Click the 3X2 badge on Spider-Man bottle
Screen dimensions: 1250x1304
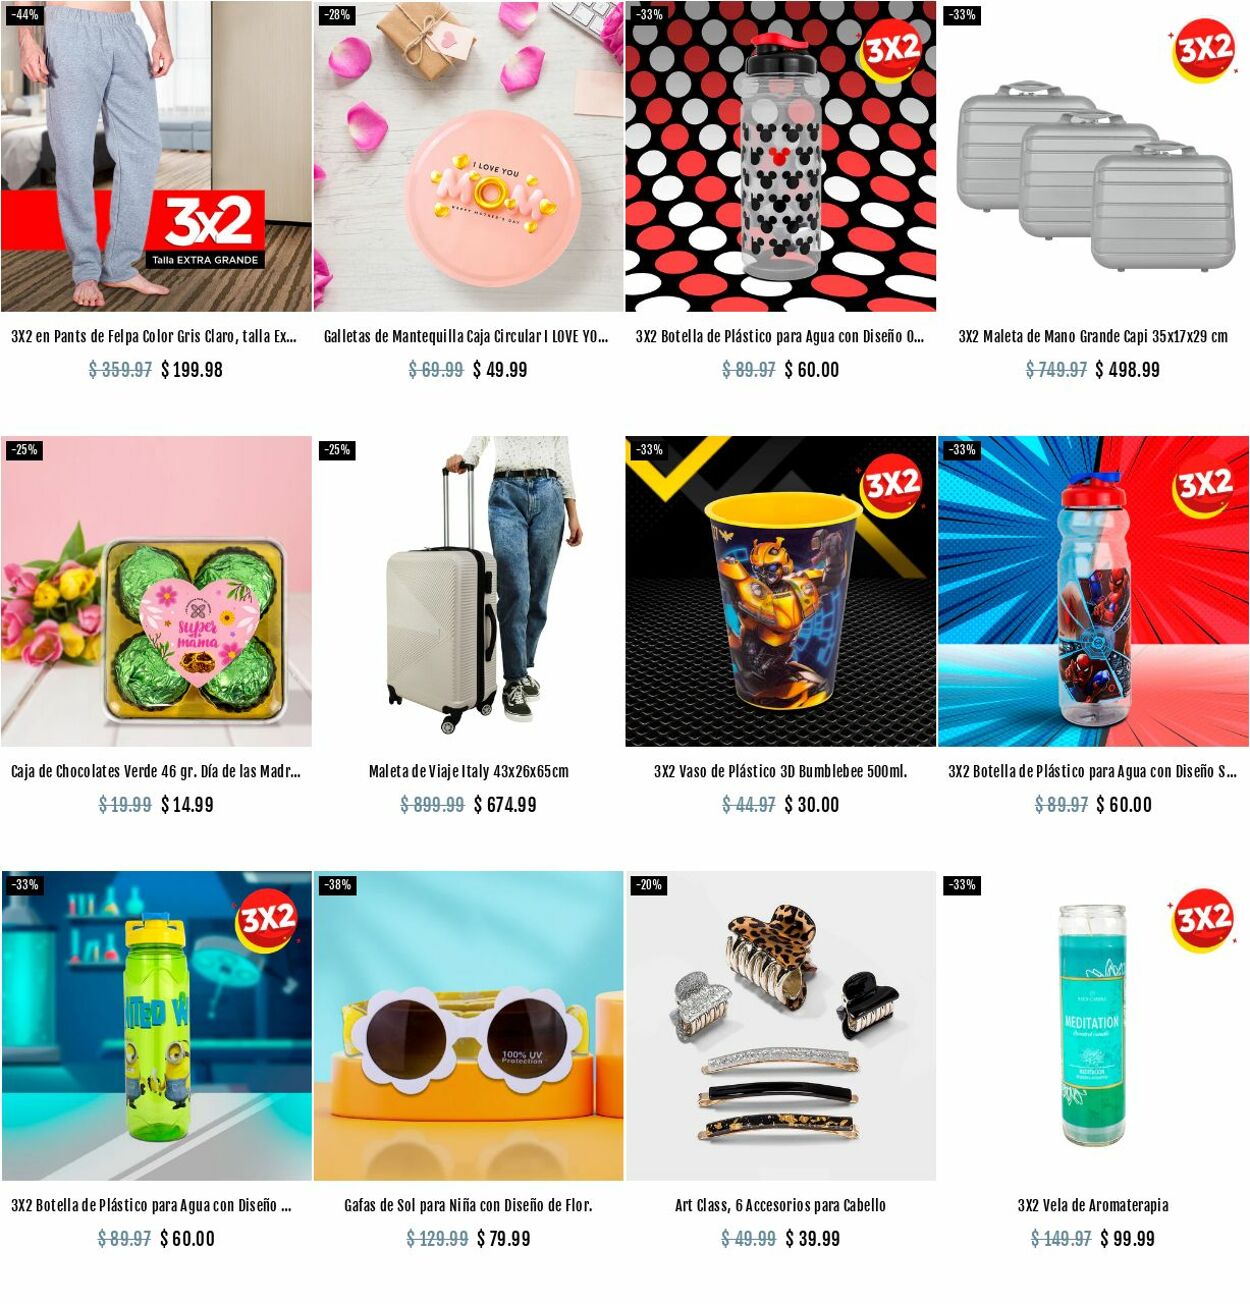(1204, 485)
